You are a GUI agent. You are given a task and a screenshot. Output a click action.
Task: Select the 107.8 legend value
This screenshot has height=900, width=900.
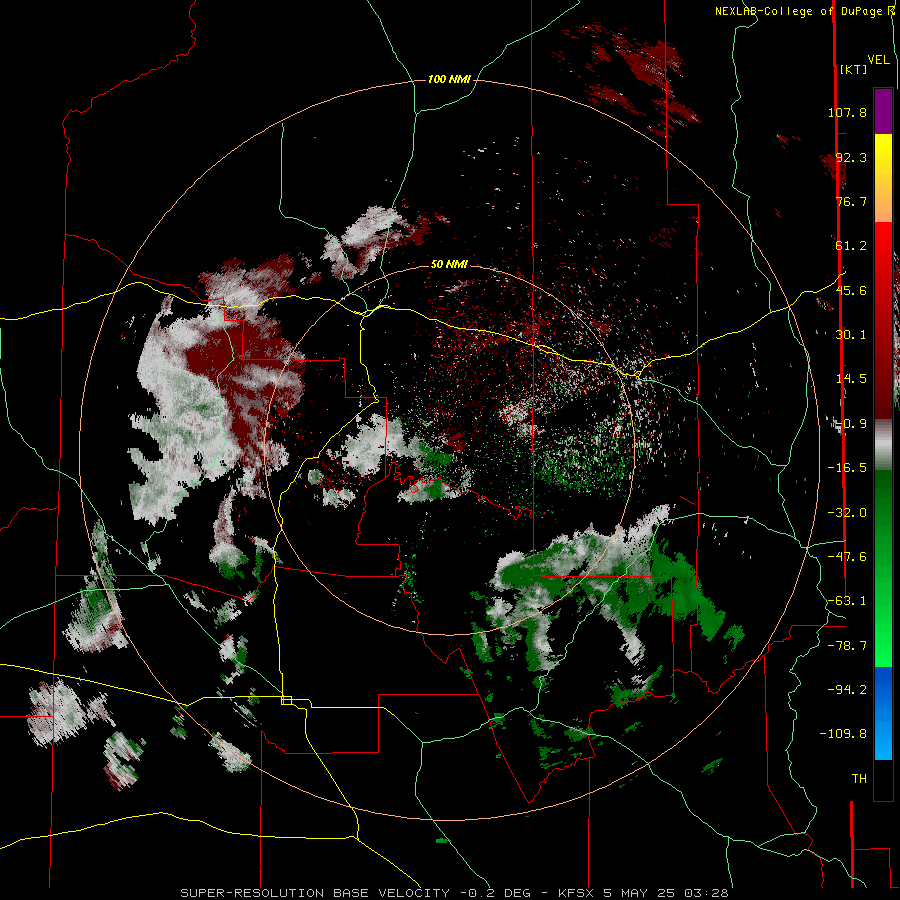coord(847,112)
